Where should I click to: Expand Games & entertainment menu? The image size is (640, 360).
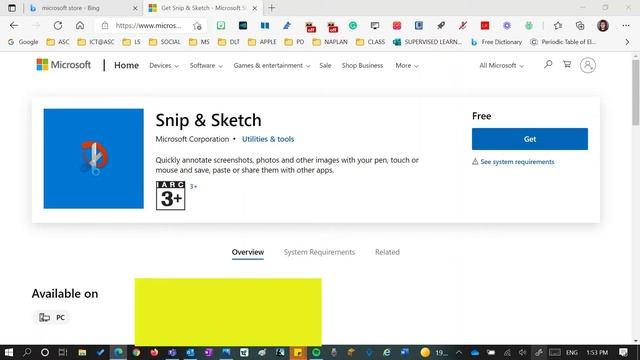tap(272, 65)
